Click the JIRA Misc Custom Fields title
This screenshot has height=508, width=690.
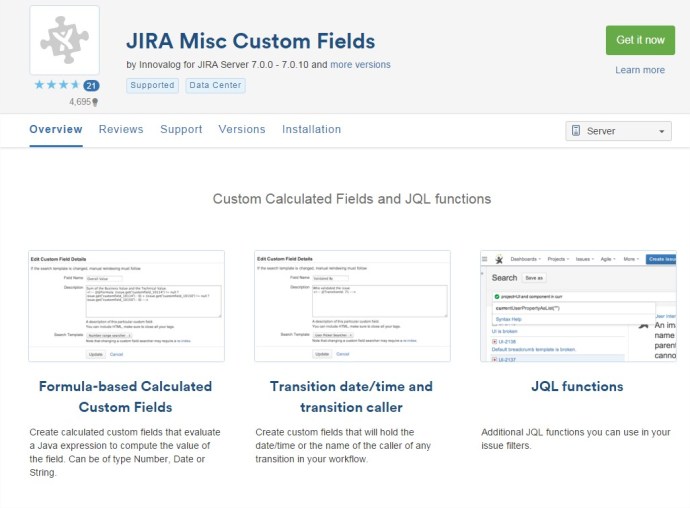[251, 41]
